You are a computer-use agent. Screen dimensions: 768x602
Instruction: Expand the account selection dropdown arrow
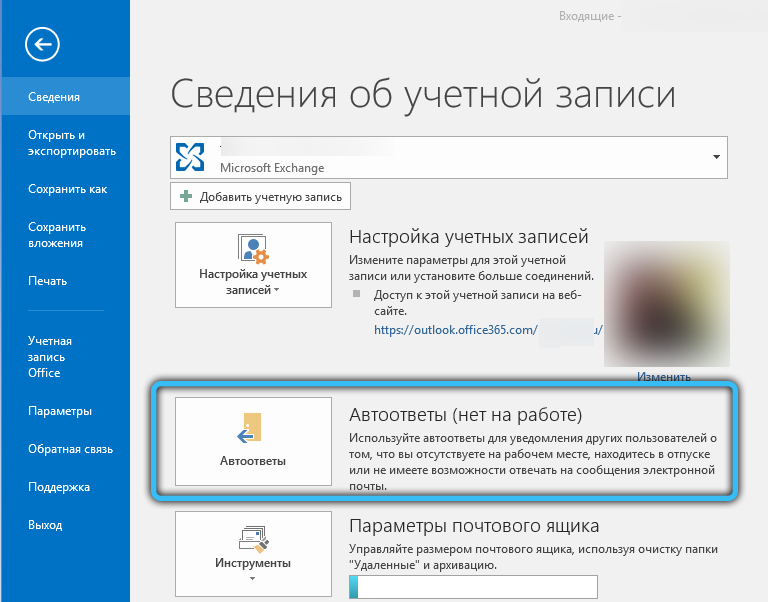[x=716, y=158]
